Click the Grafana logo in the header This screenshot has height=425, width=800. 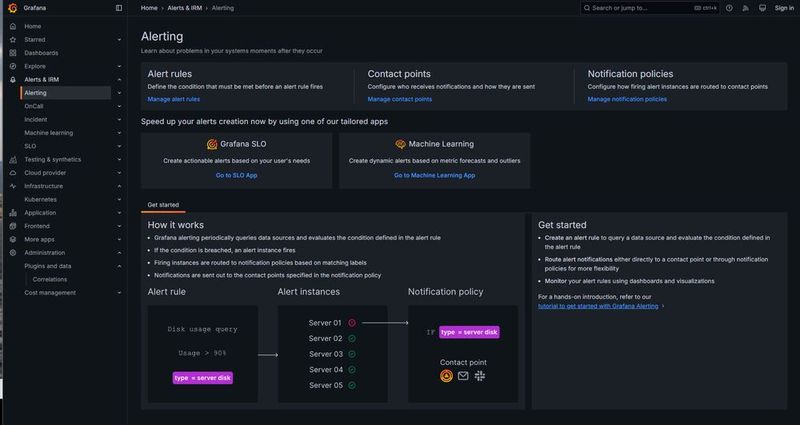pyautogui.click(x=13, y=8)
